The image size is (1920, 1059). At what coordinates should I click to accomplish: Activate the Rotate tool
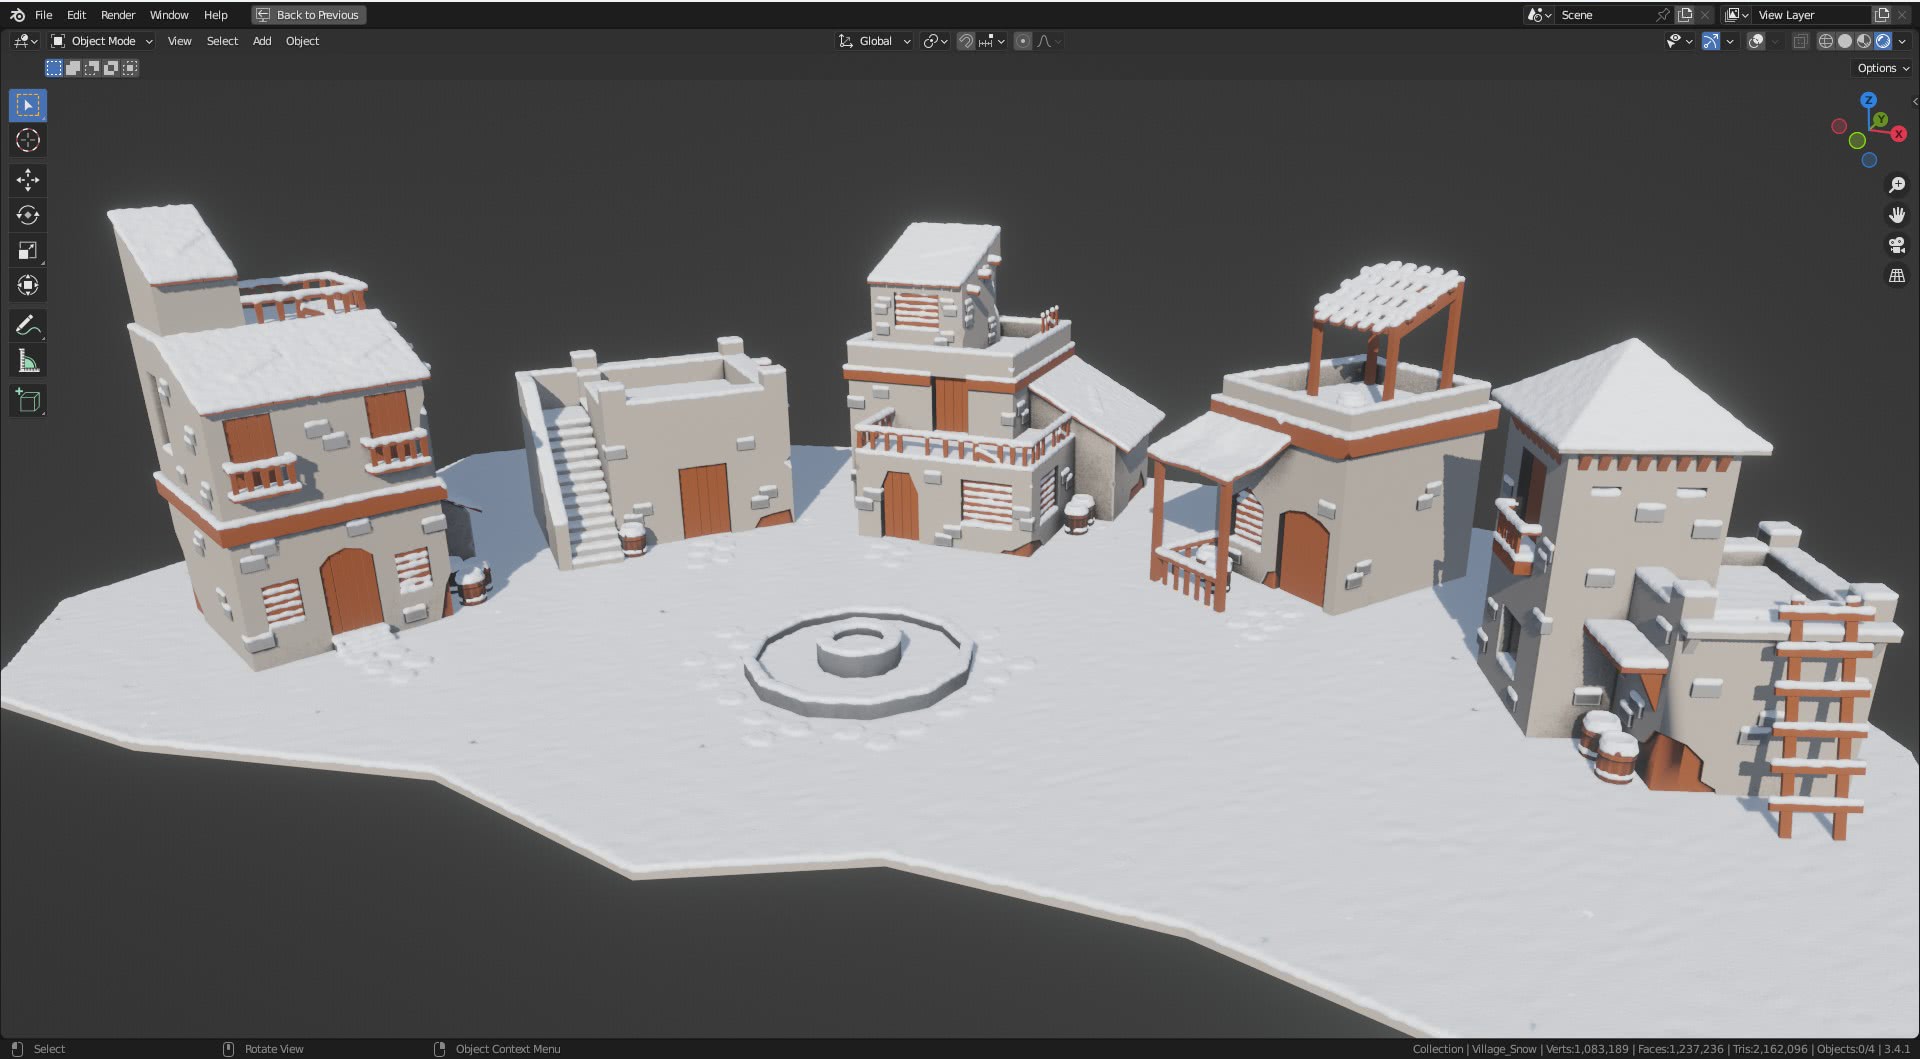(x=28, y=215)
